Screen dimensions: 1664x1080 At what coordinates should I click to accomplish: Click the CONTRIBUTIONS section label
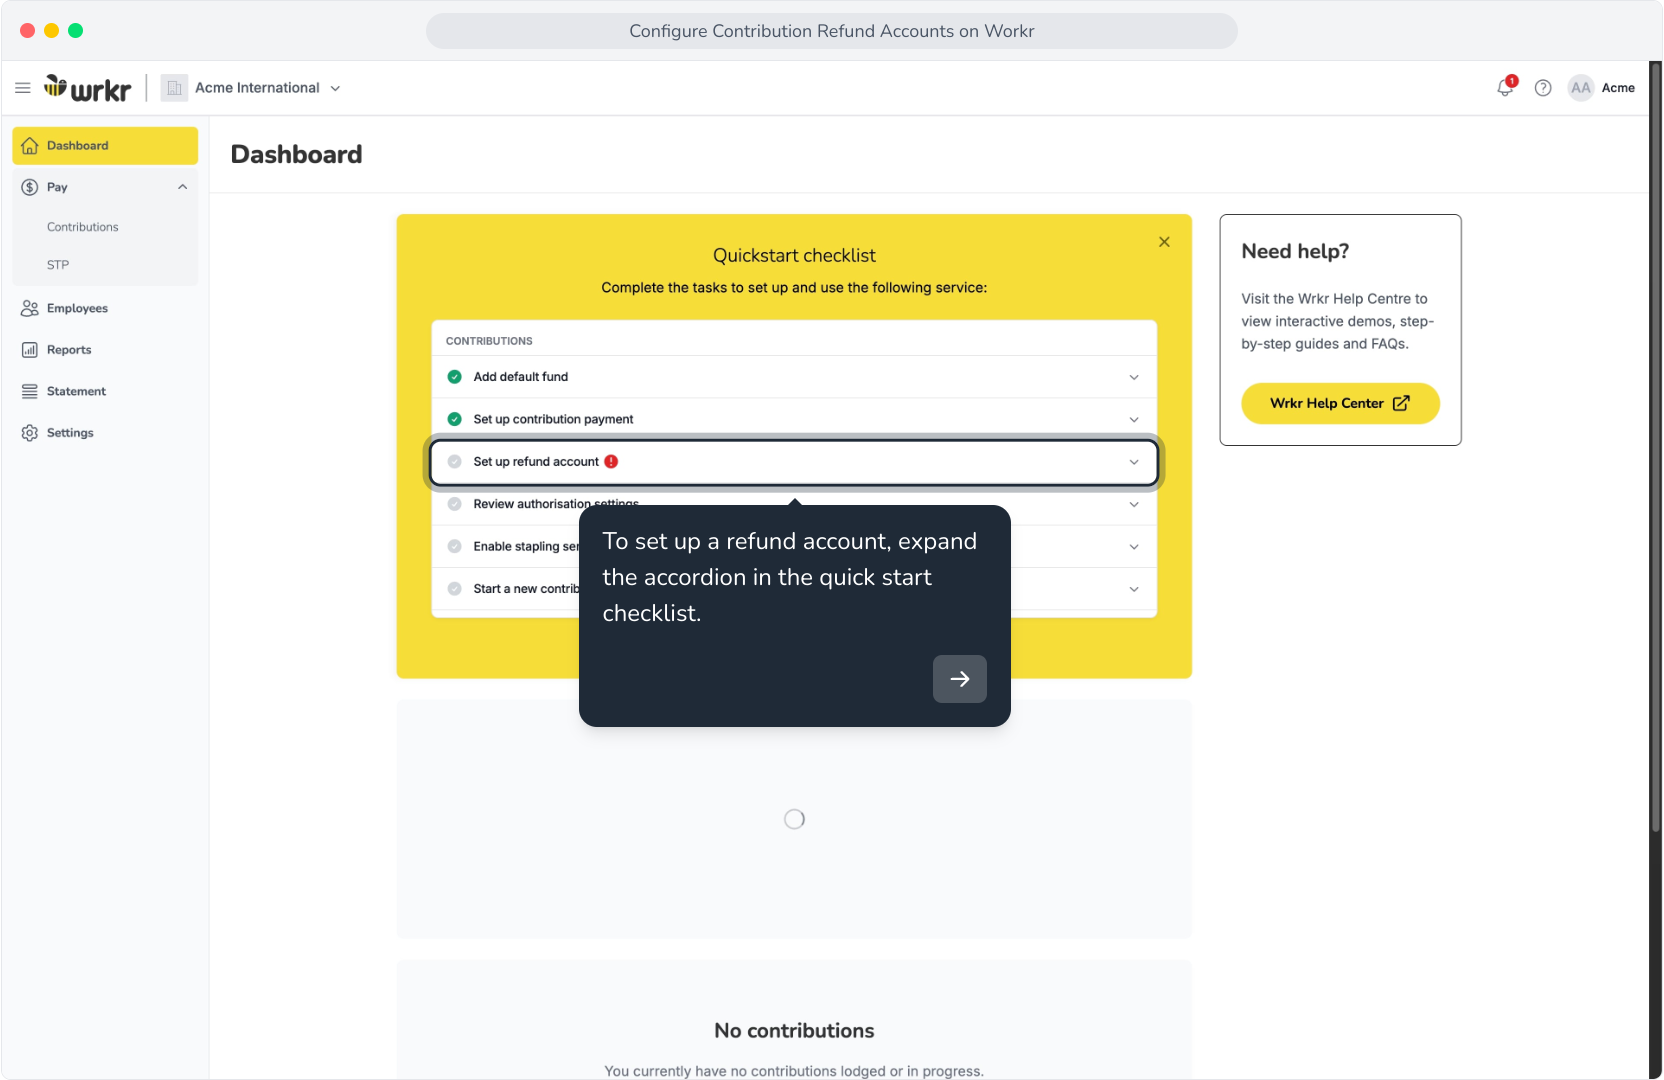point(489,341)
